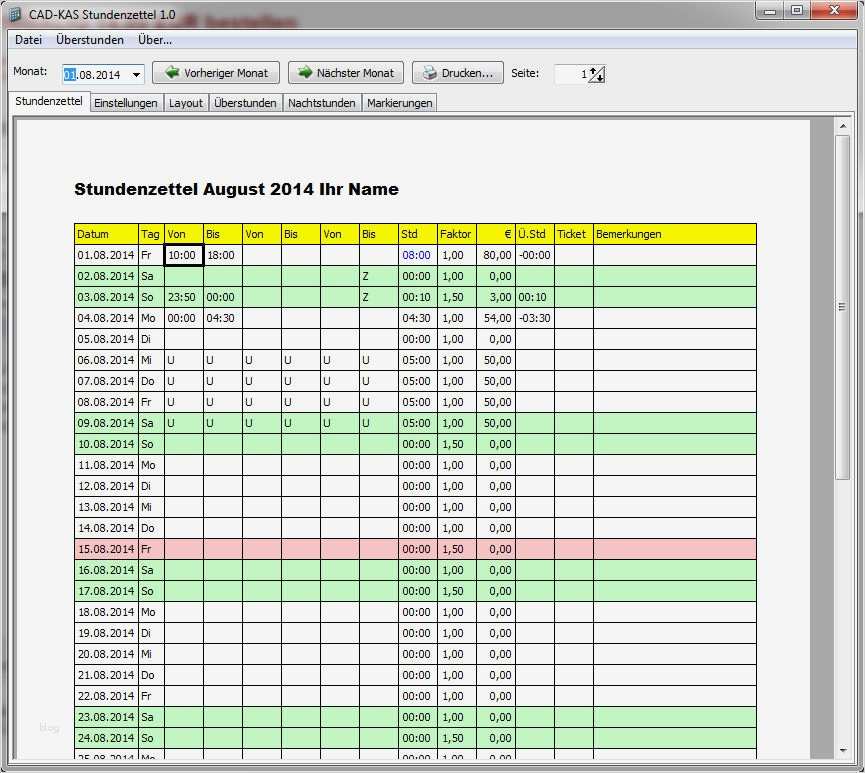Viewport: 865px width, 773px height.
Task: Switch to the Layout tab
Action: click(x=186, y=102)
